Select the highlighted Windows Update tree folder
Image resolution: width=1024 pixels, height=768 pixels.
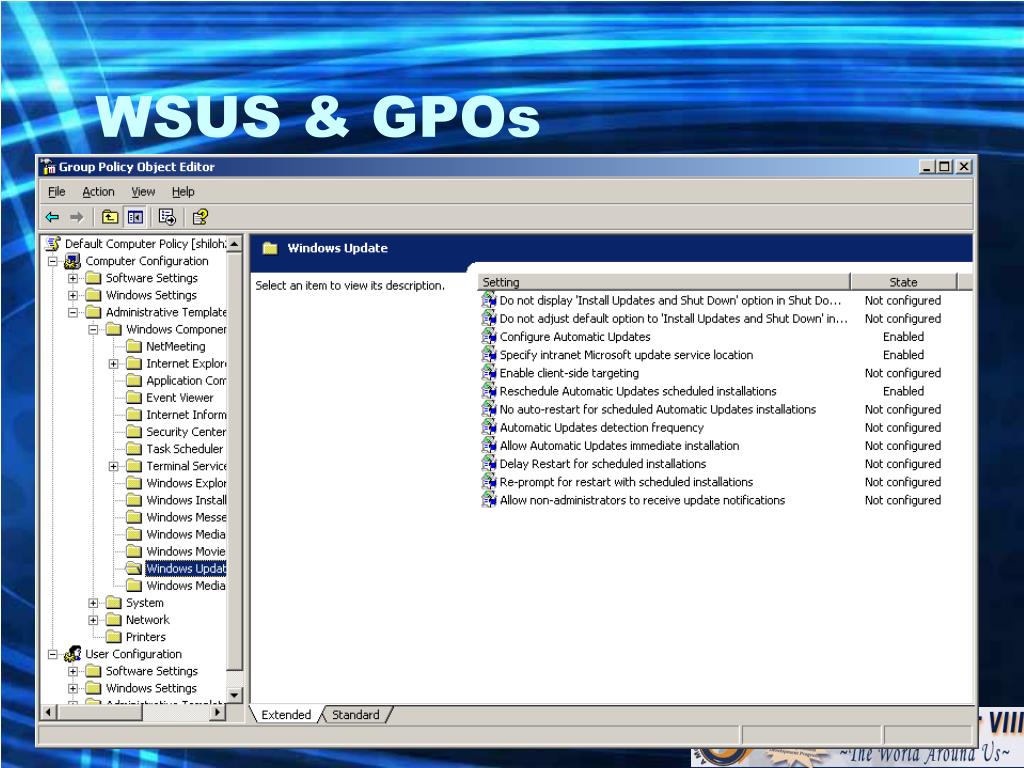point(185,568)
